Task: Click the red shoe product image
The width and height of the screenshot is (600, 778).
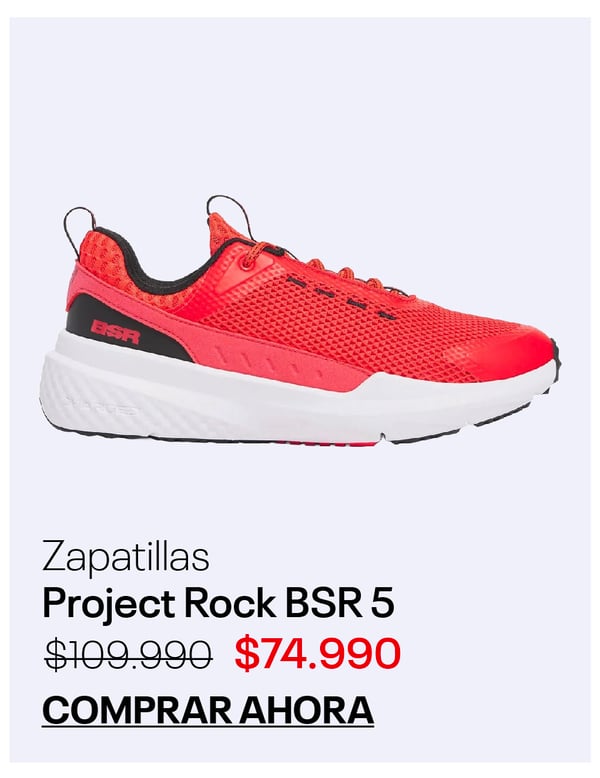Action: 300,321
